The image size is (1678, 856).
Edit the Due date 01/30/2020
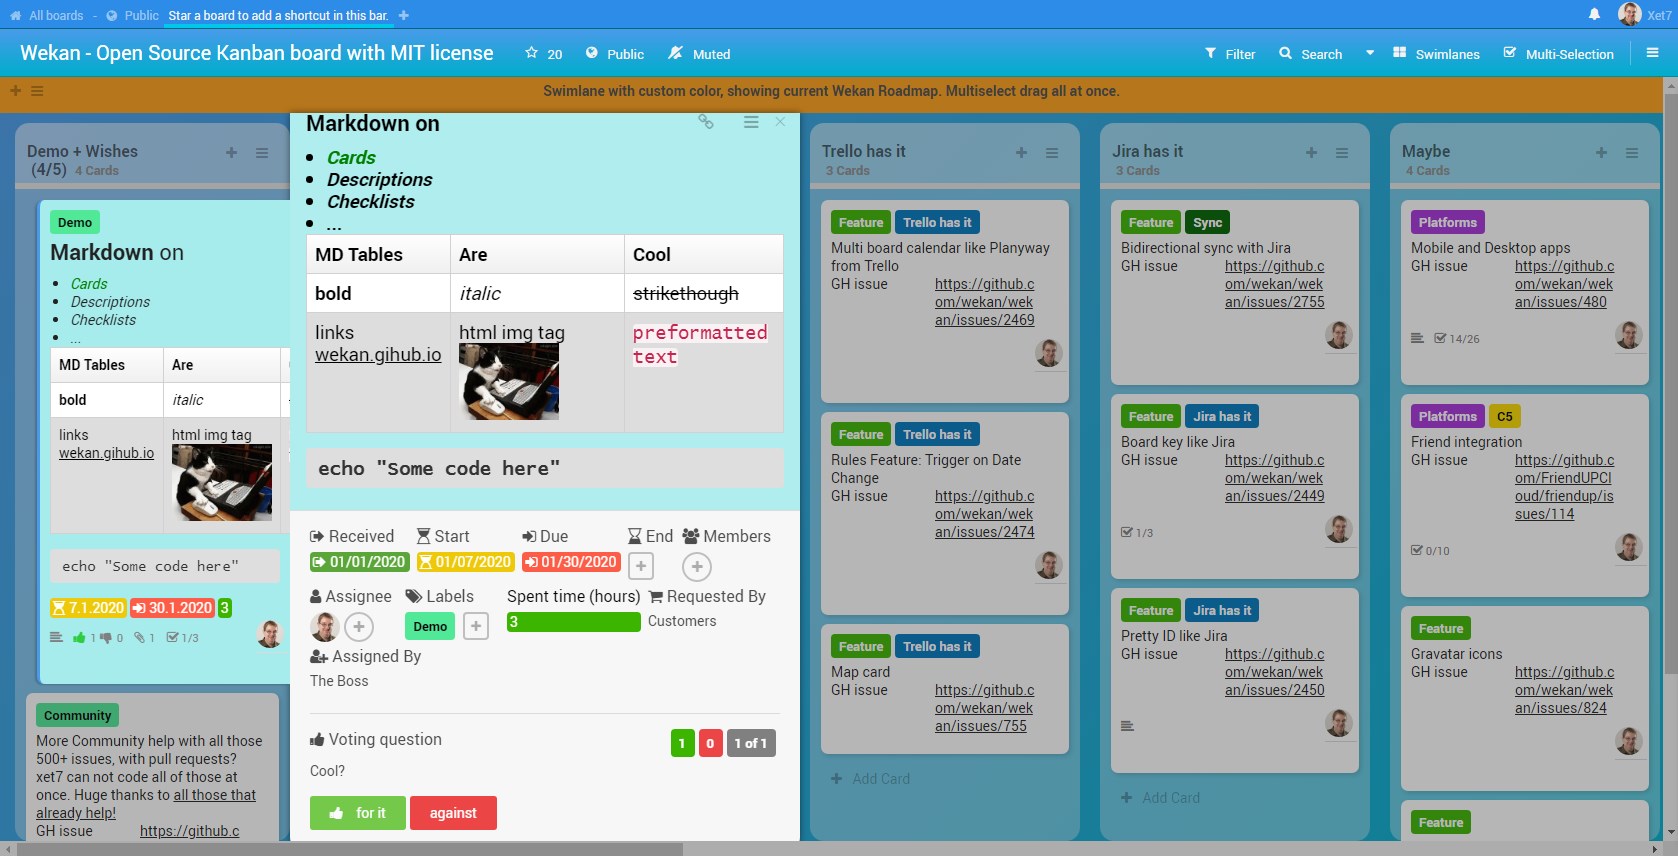pos(571,562)
